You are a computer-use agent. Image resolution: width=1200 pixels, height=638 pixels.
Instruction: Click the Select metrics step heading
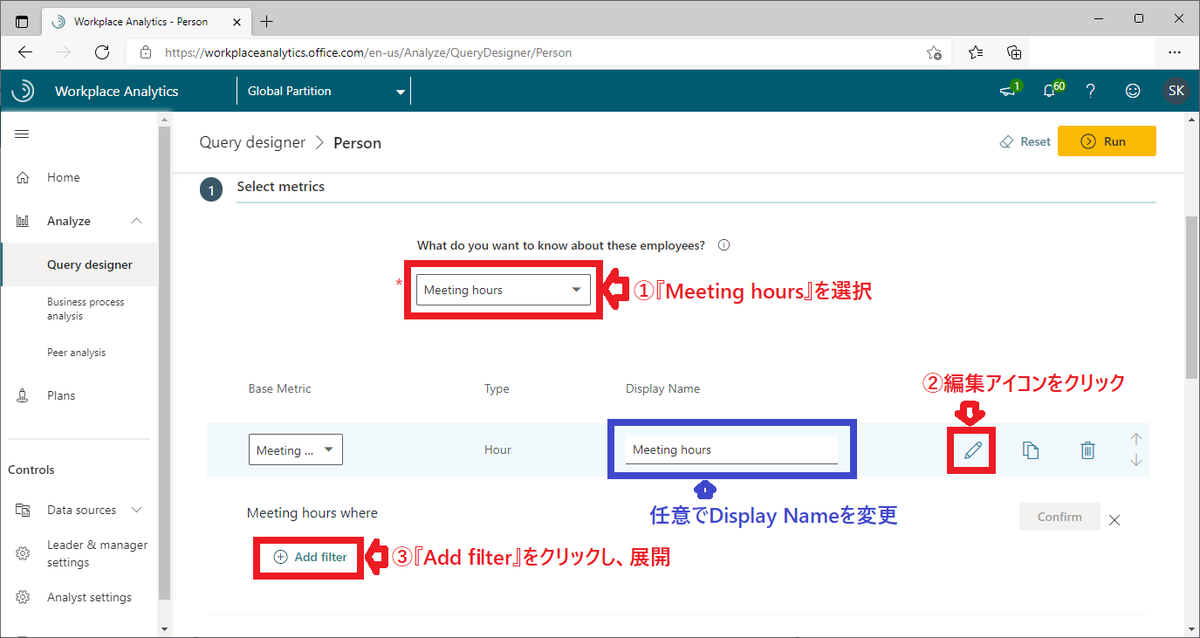tap(280, 186)
